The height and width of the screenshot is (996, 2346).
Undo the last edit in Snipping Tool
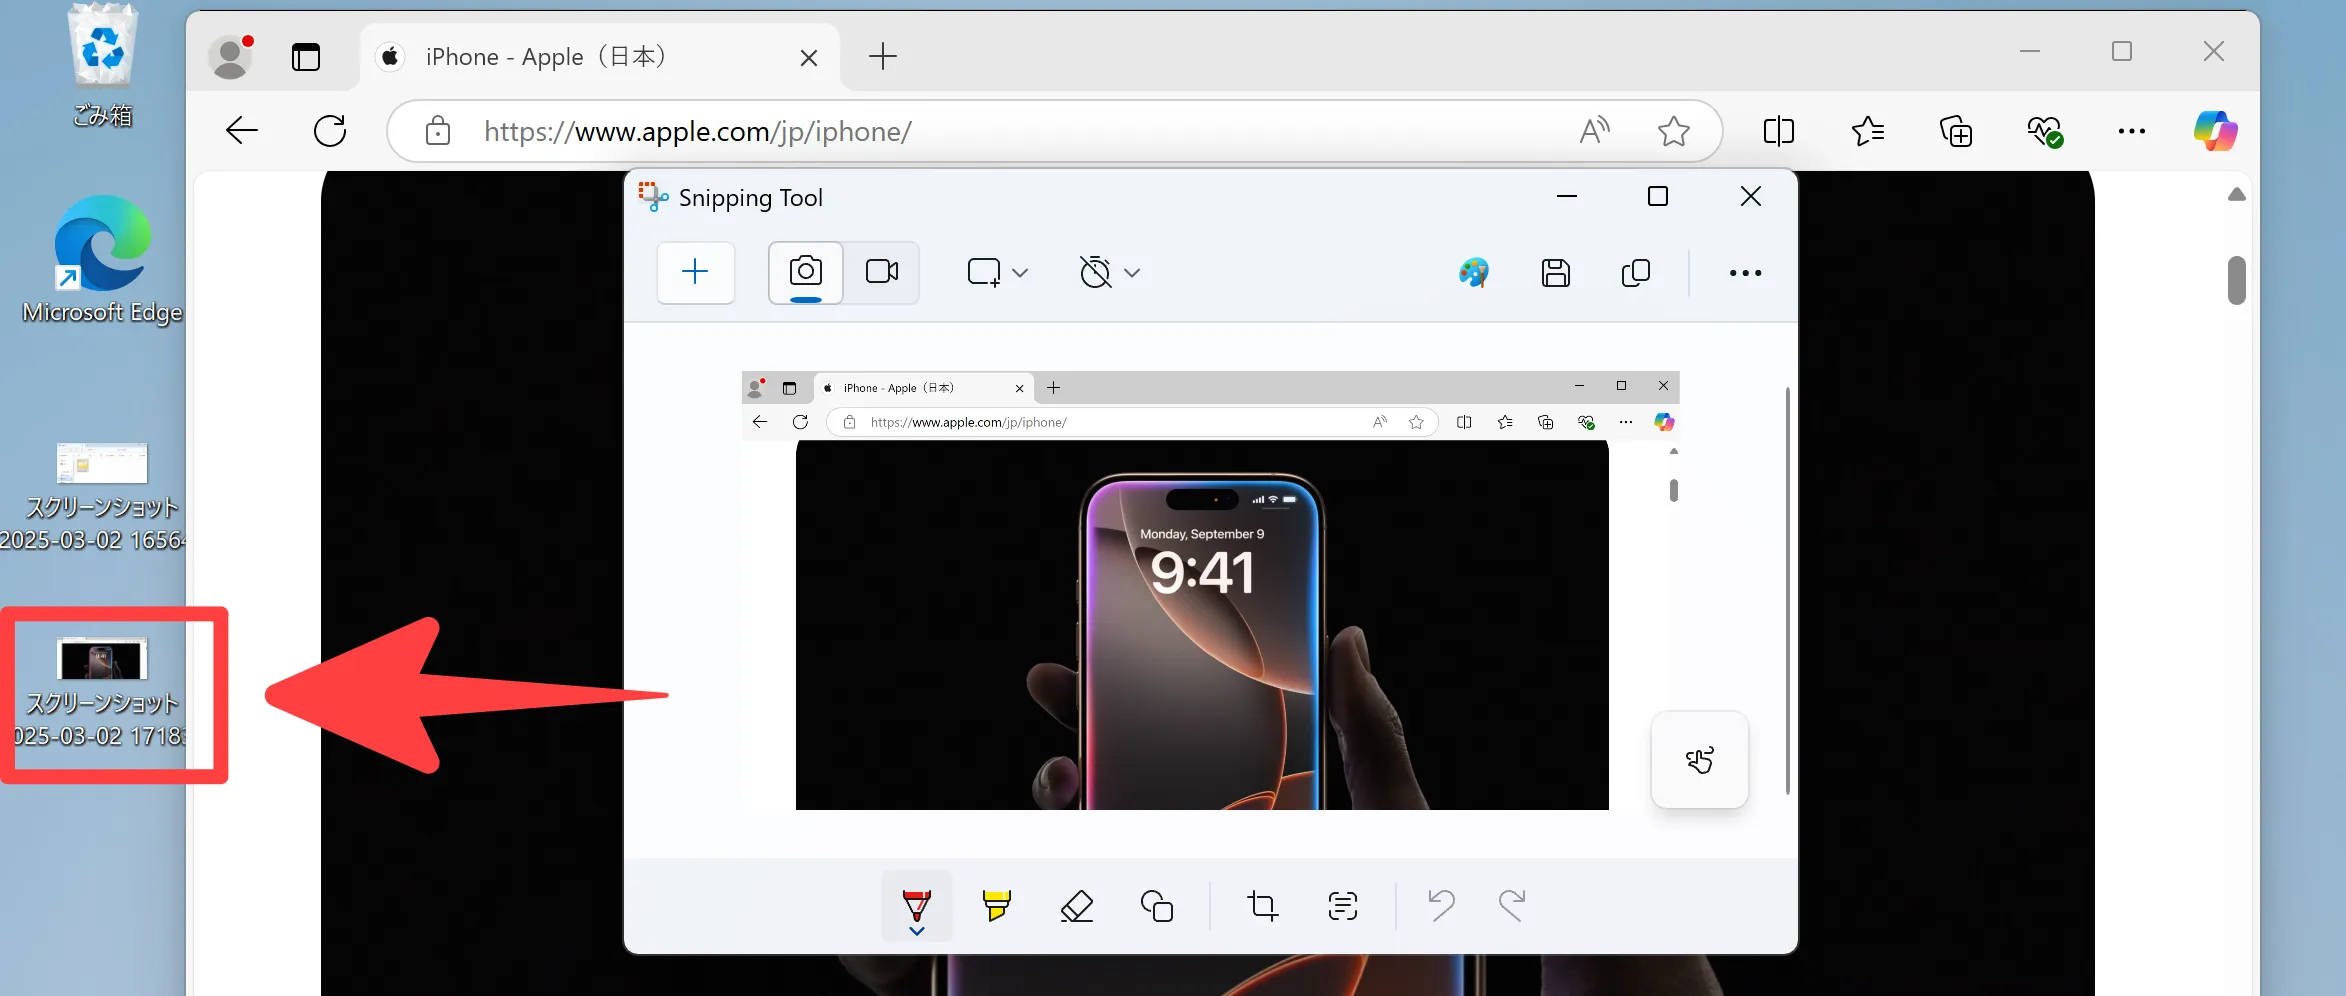(x=1441, y=906)
